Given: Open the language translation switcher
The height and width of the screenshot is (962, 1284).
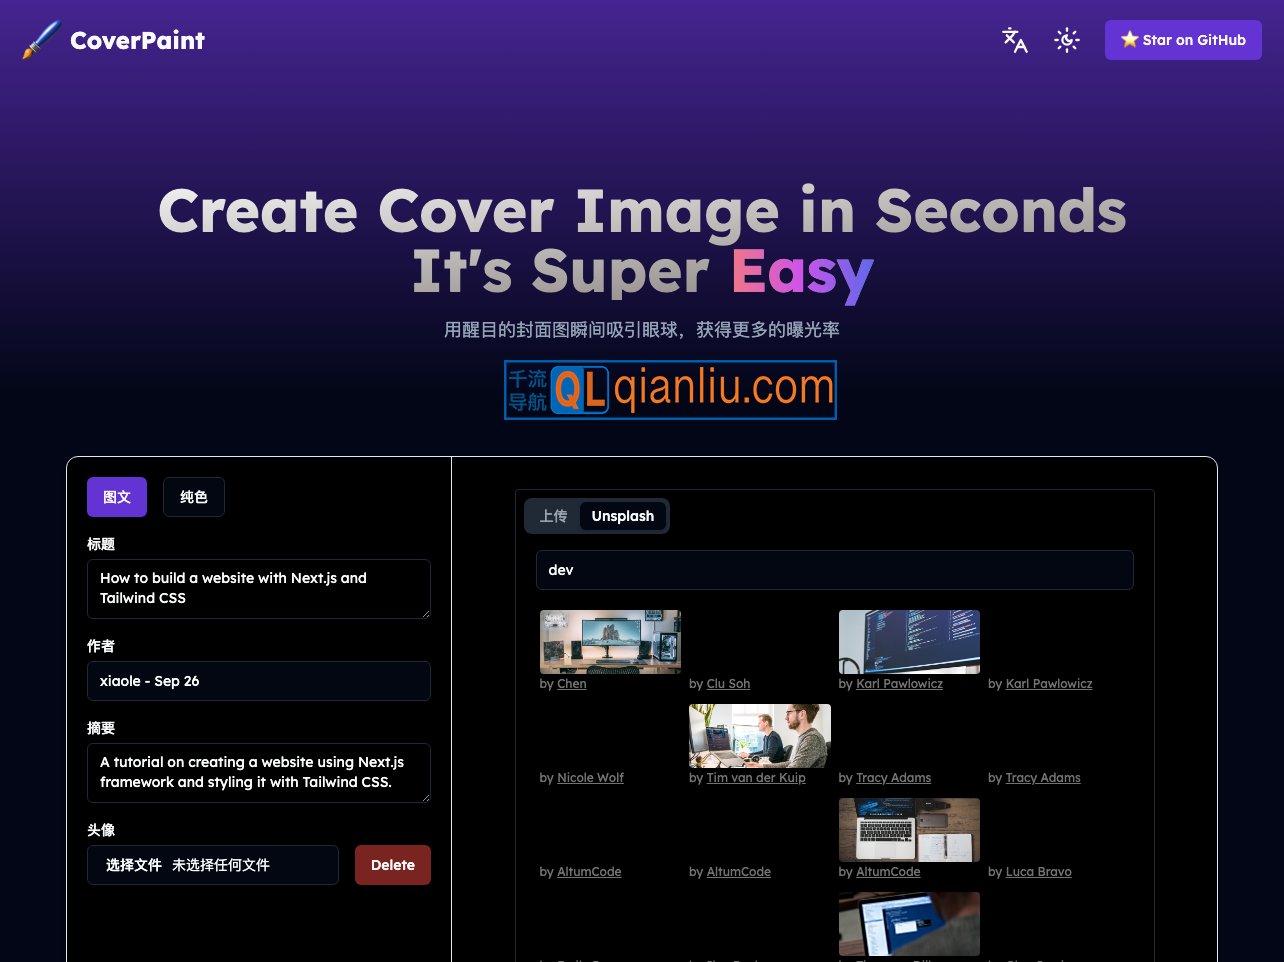Looking at the screenshot, I should pyautogui.click(x=1015, y=40).
